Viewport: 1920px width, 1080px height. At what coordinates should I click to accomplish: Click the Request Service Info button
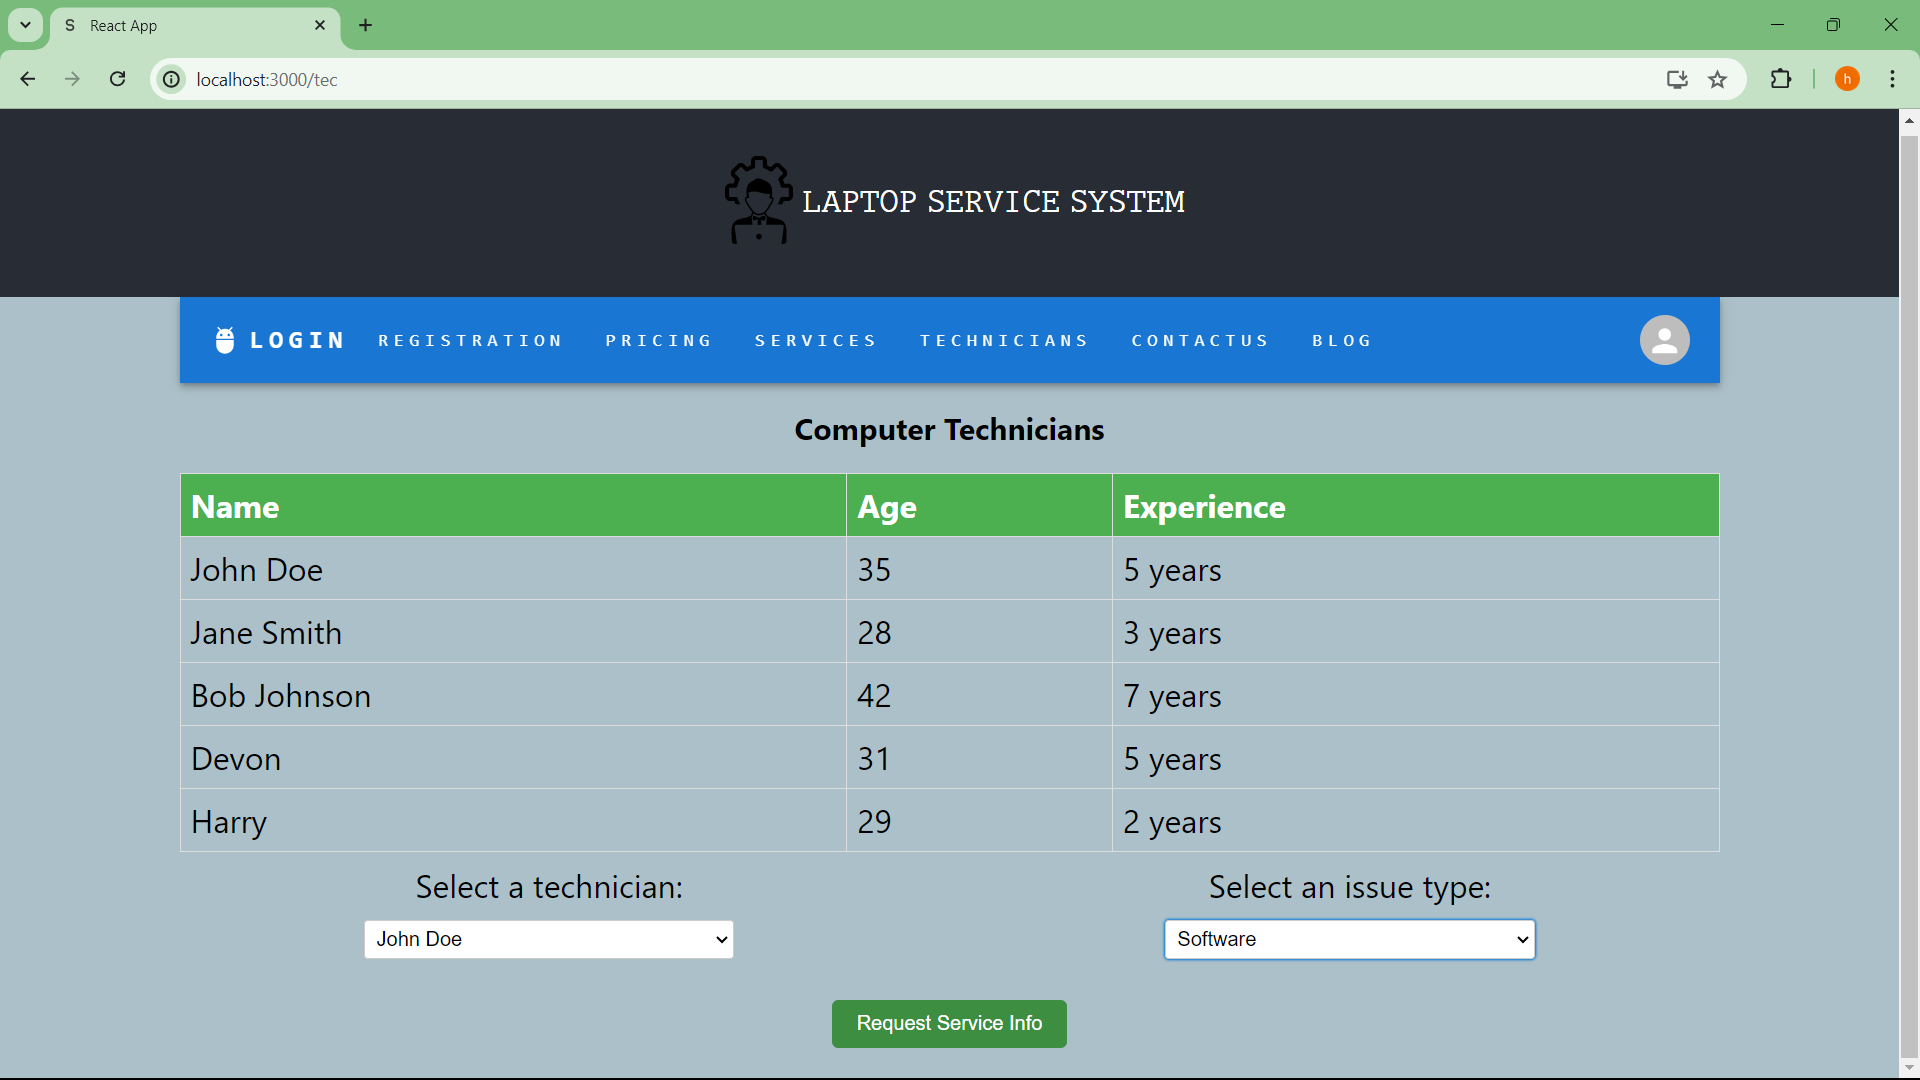[949, 1023]
